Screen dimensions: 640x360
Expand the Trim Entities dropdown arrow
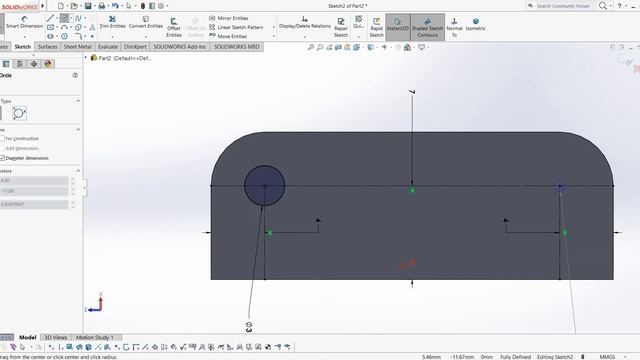112,37
